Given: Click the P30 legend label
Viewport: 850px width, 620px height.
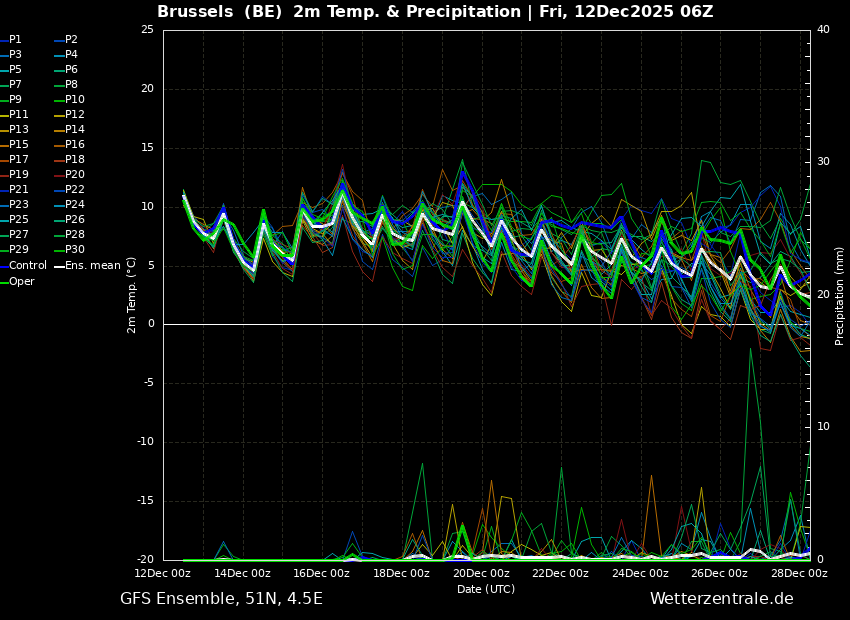Looking at the screenshot, I should pyautogui.click(x=75, y=250).
